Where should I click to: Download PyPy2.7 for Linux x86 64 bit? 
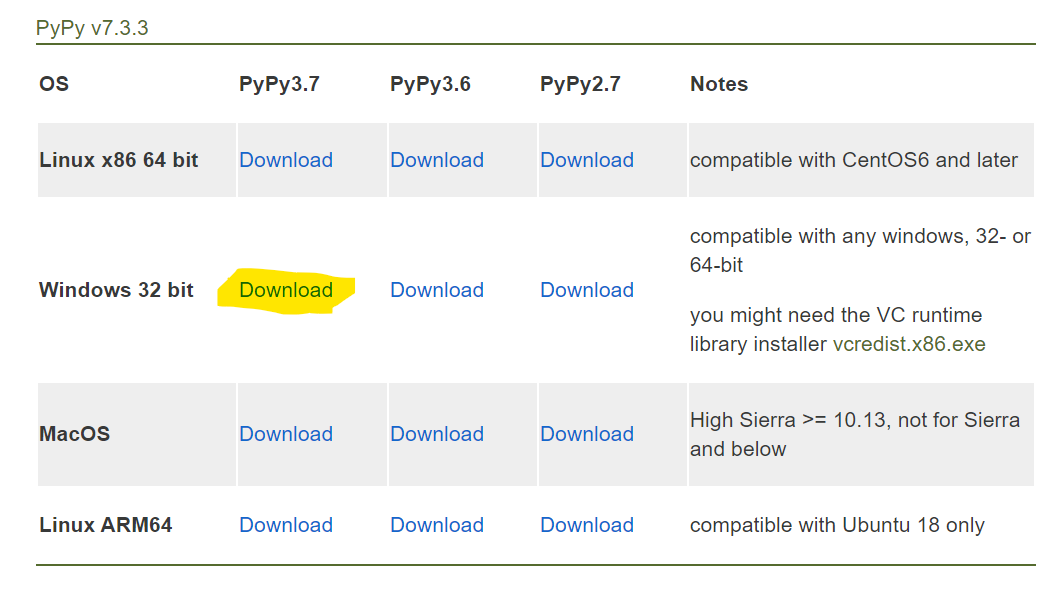[x=587, y=160]
